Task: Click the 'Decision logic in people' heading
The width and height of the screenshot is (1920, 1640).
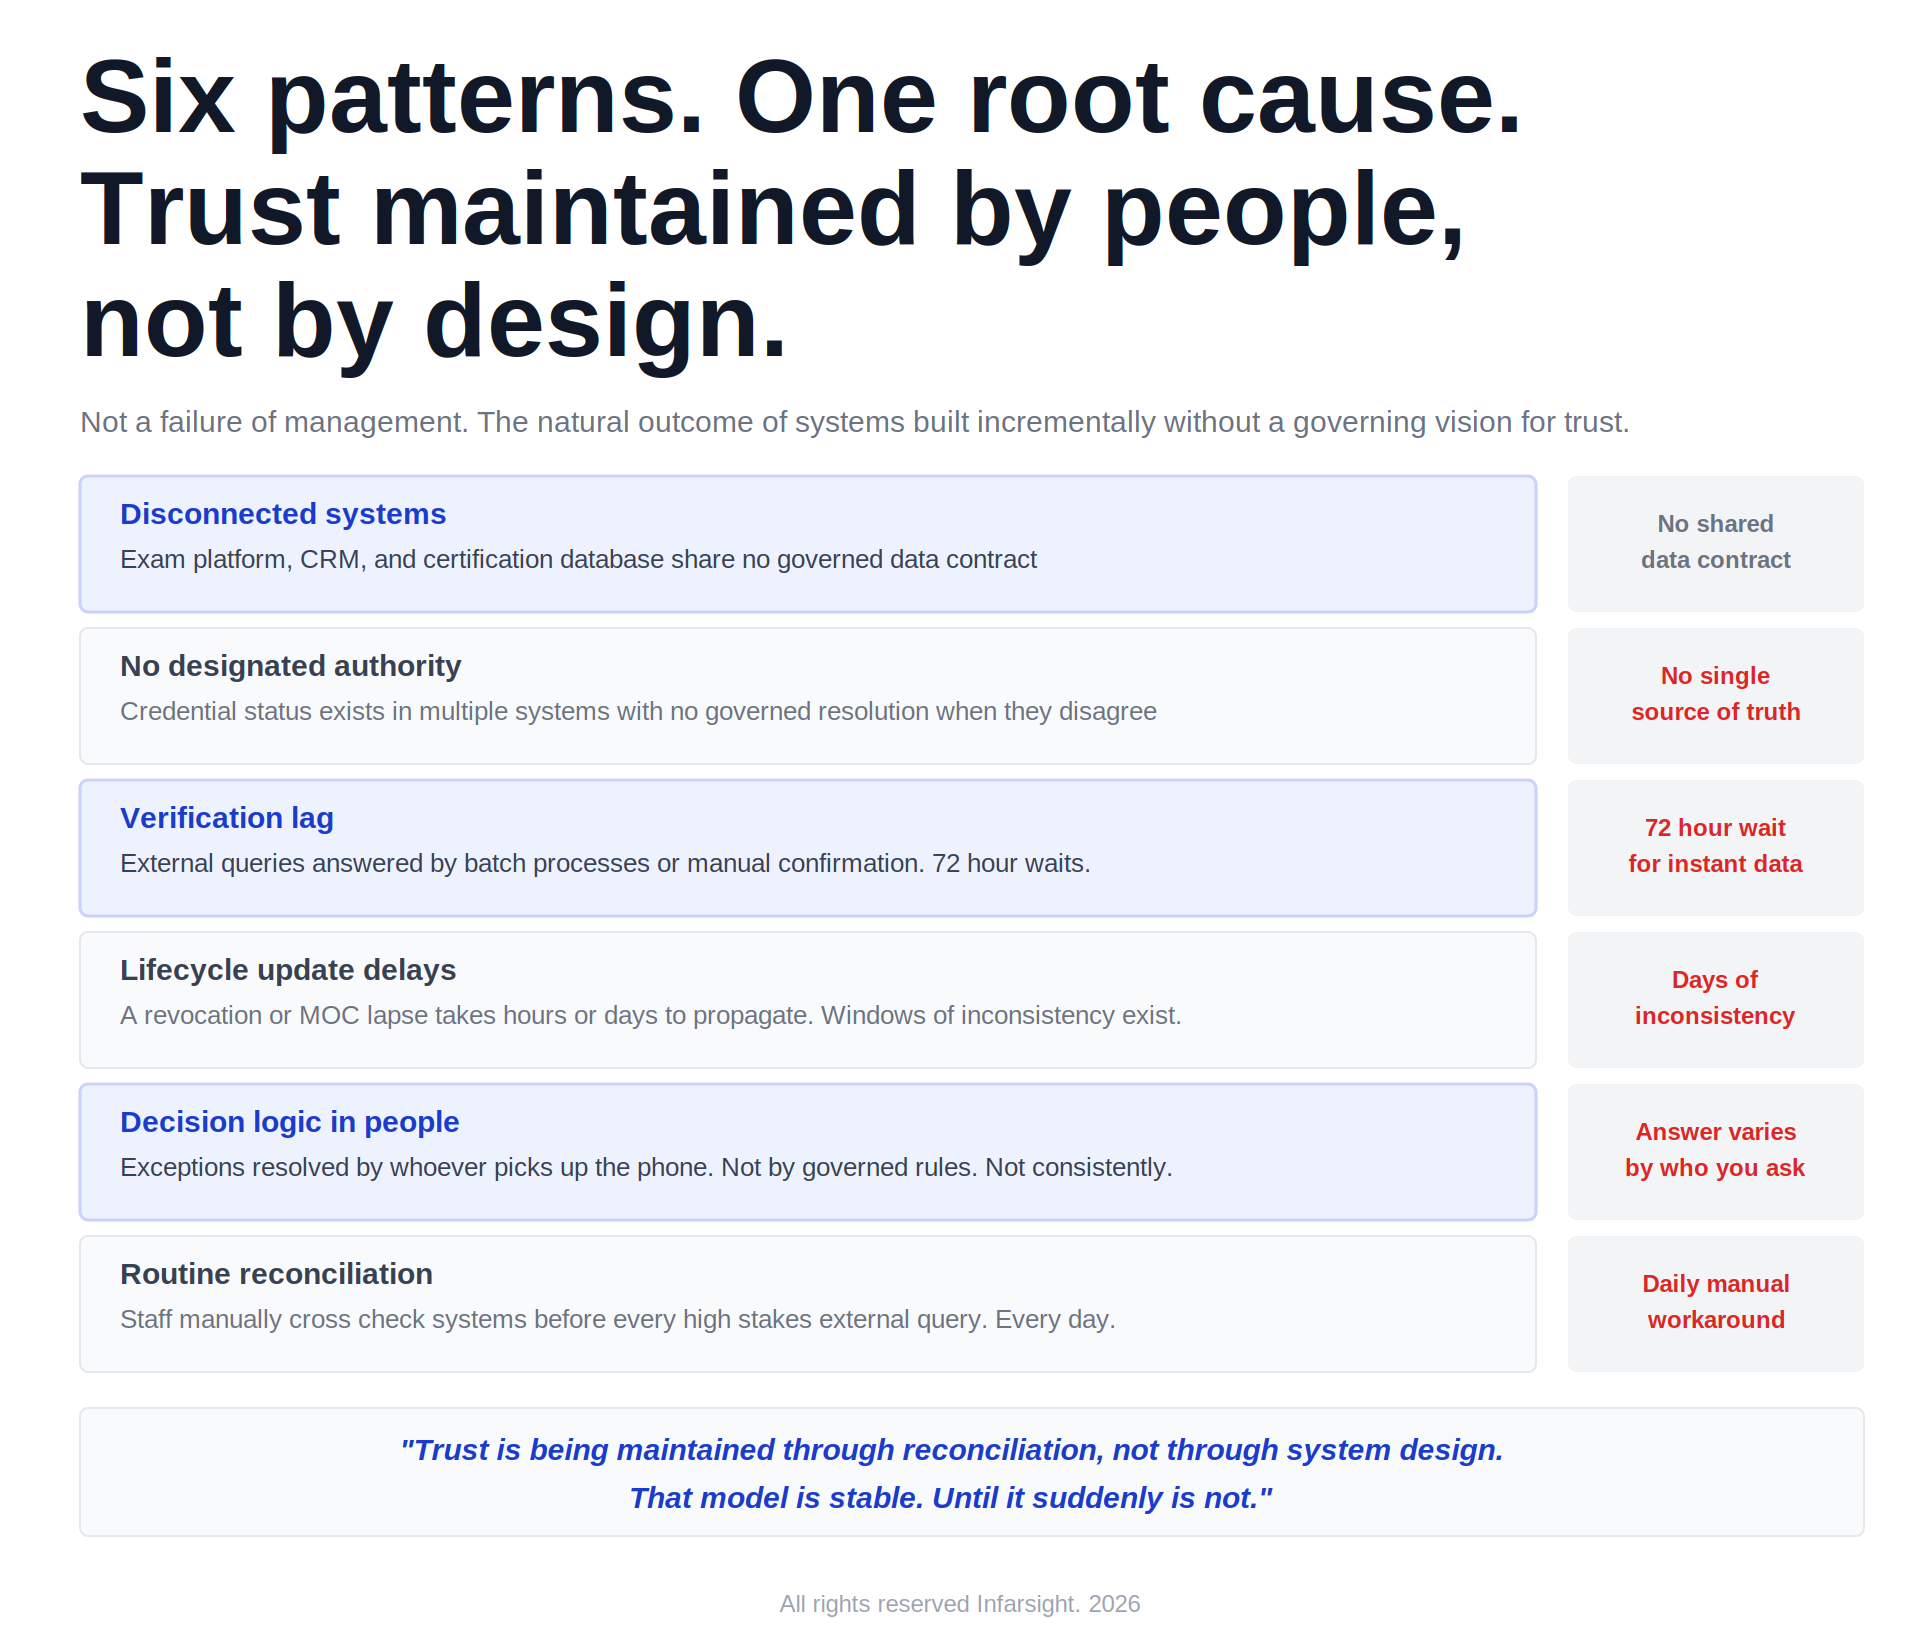Action: click(x=290, y=1122)
